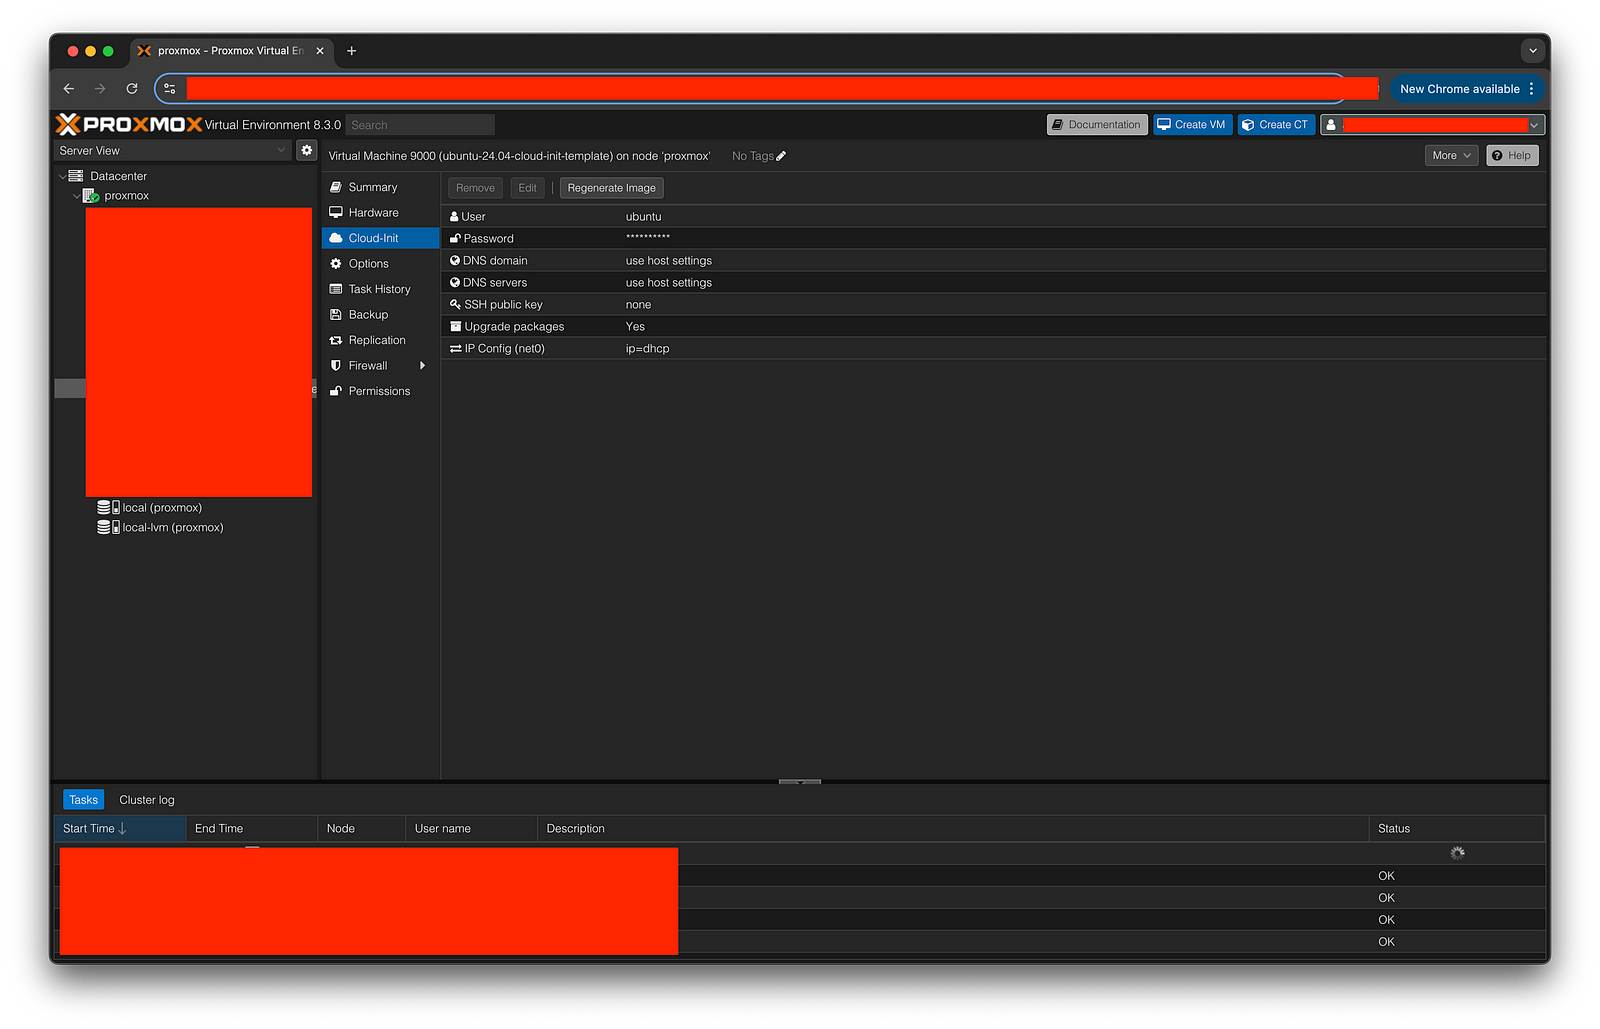1600x1029 pixels.
Task: Click the End Time column header
Action: point(252,828)
